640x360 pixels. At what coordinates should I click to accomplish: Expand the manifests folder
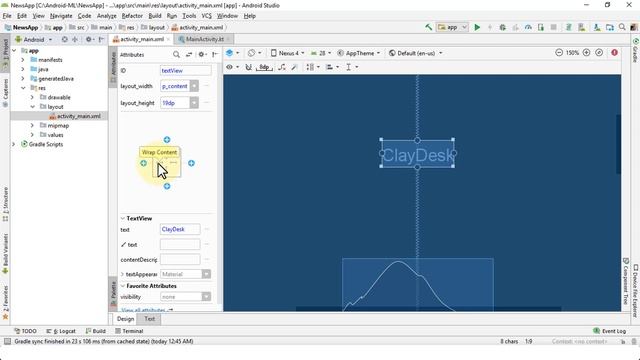23,60
